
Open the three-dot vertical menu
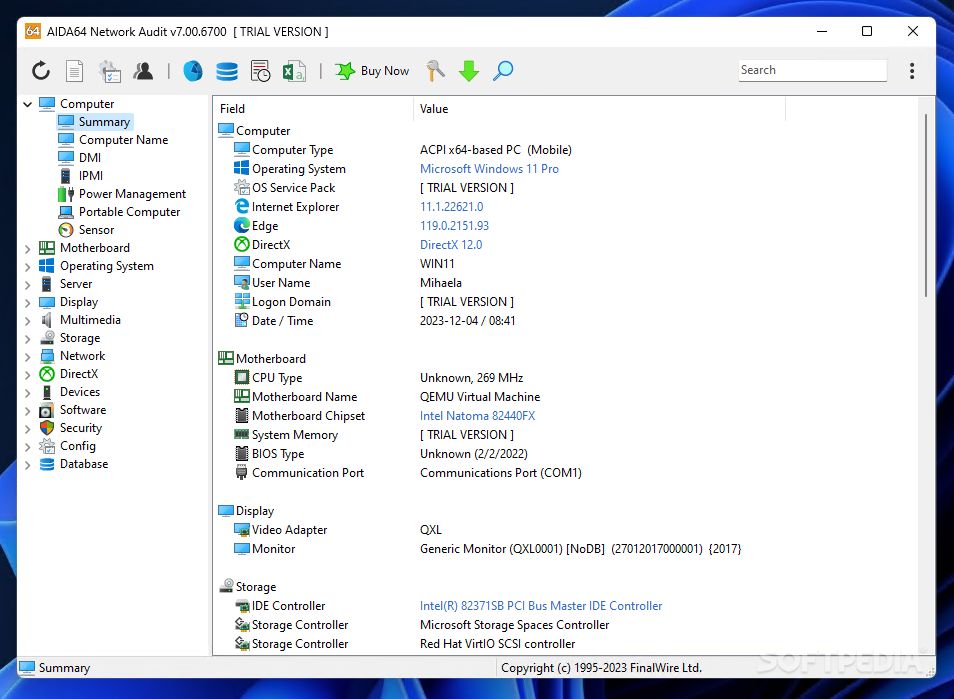click(912, 71)
